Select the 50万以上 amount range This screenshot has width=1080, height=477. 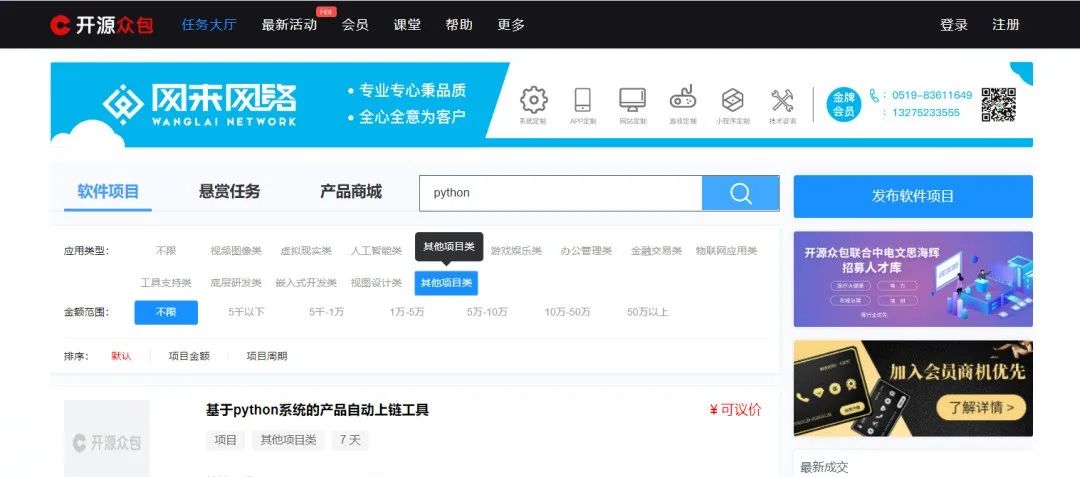647,312
